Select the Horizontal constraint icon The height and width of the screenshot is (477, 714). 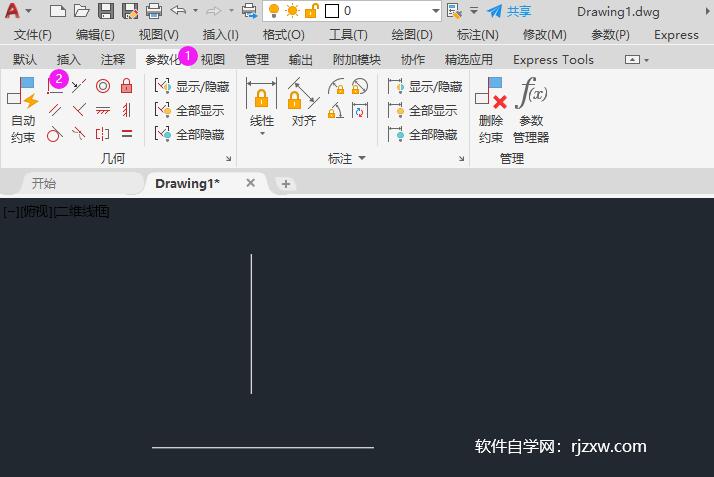pyautogui.click(x=103, y=110)
